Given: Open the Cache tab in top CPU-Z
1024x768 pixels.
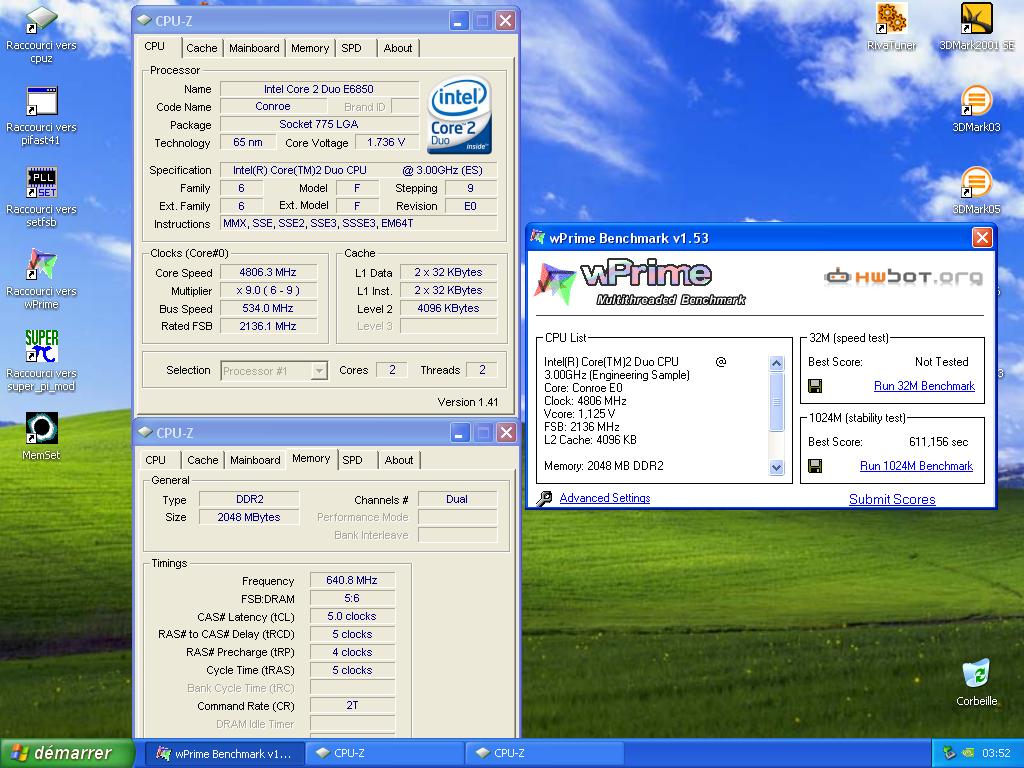Looking at the screenshot, I should pyautogui.click(x=202, y=48).
